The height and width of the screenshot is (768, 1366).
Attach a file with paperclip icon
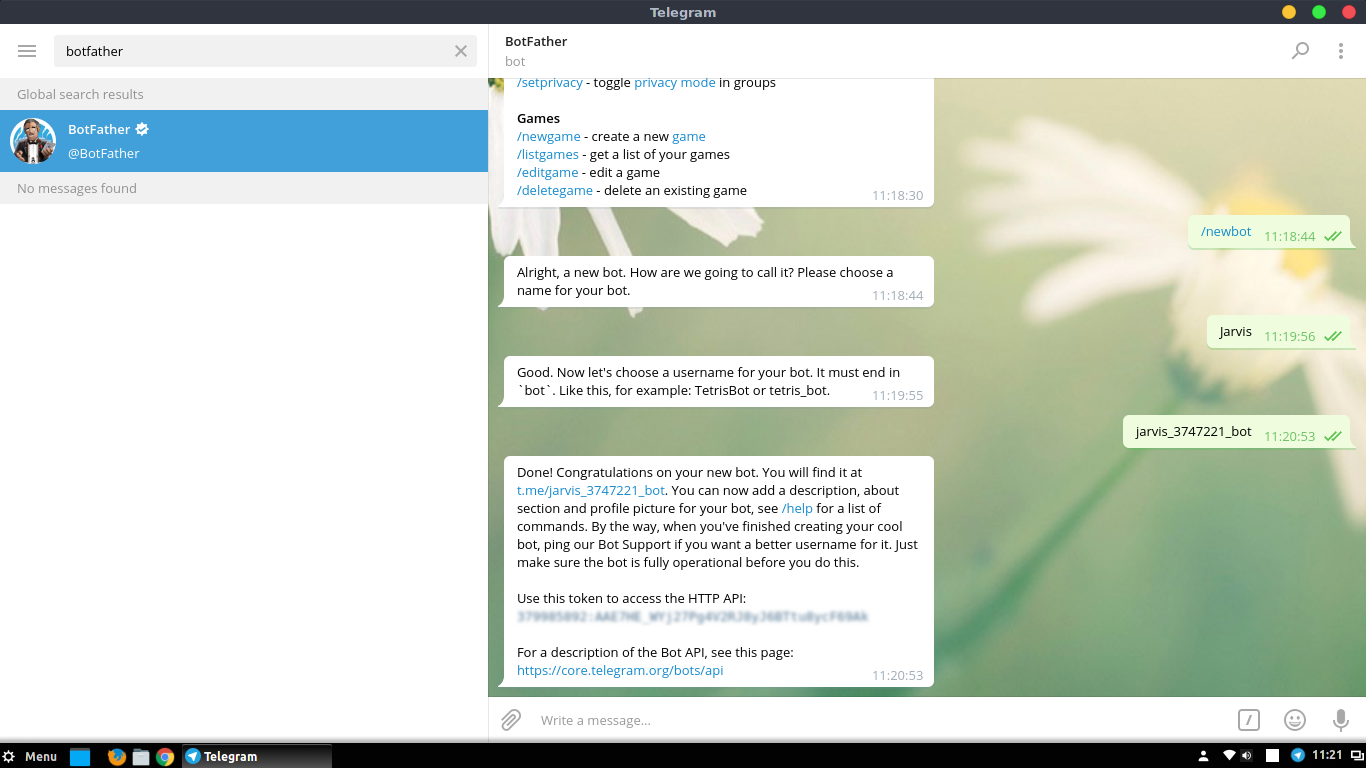511,720
